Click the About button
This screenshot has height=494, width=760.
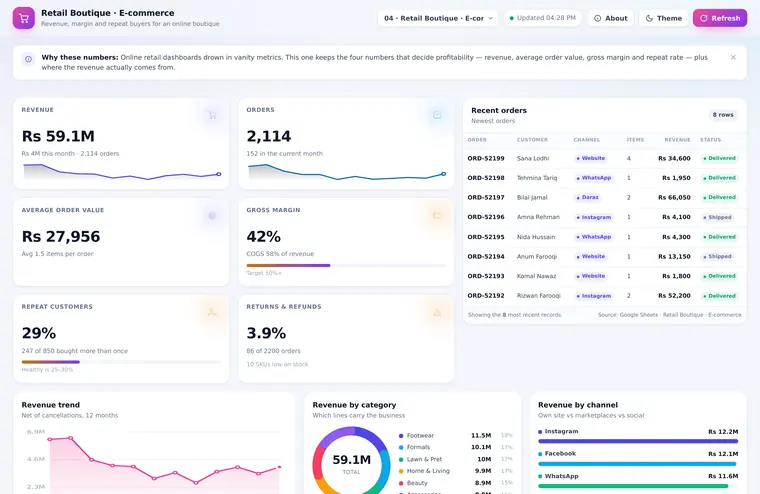(x=611, y=18)
